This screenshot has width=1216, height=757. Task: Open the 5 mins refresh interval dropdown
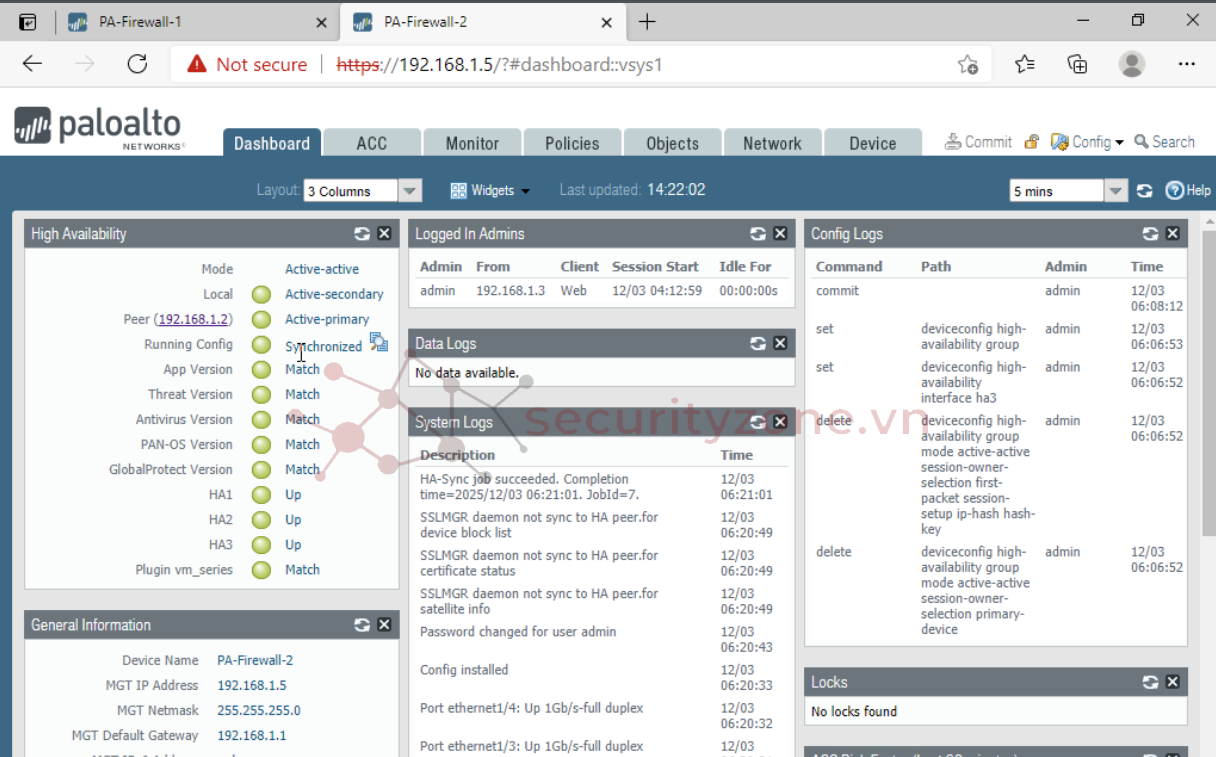pyautogui.click(x=1116, y=191)
